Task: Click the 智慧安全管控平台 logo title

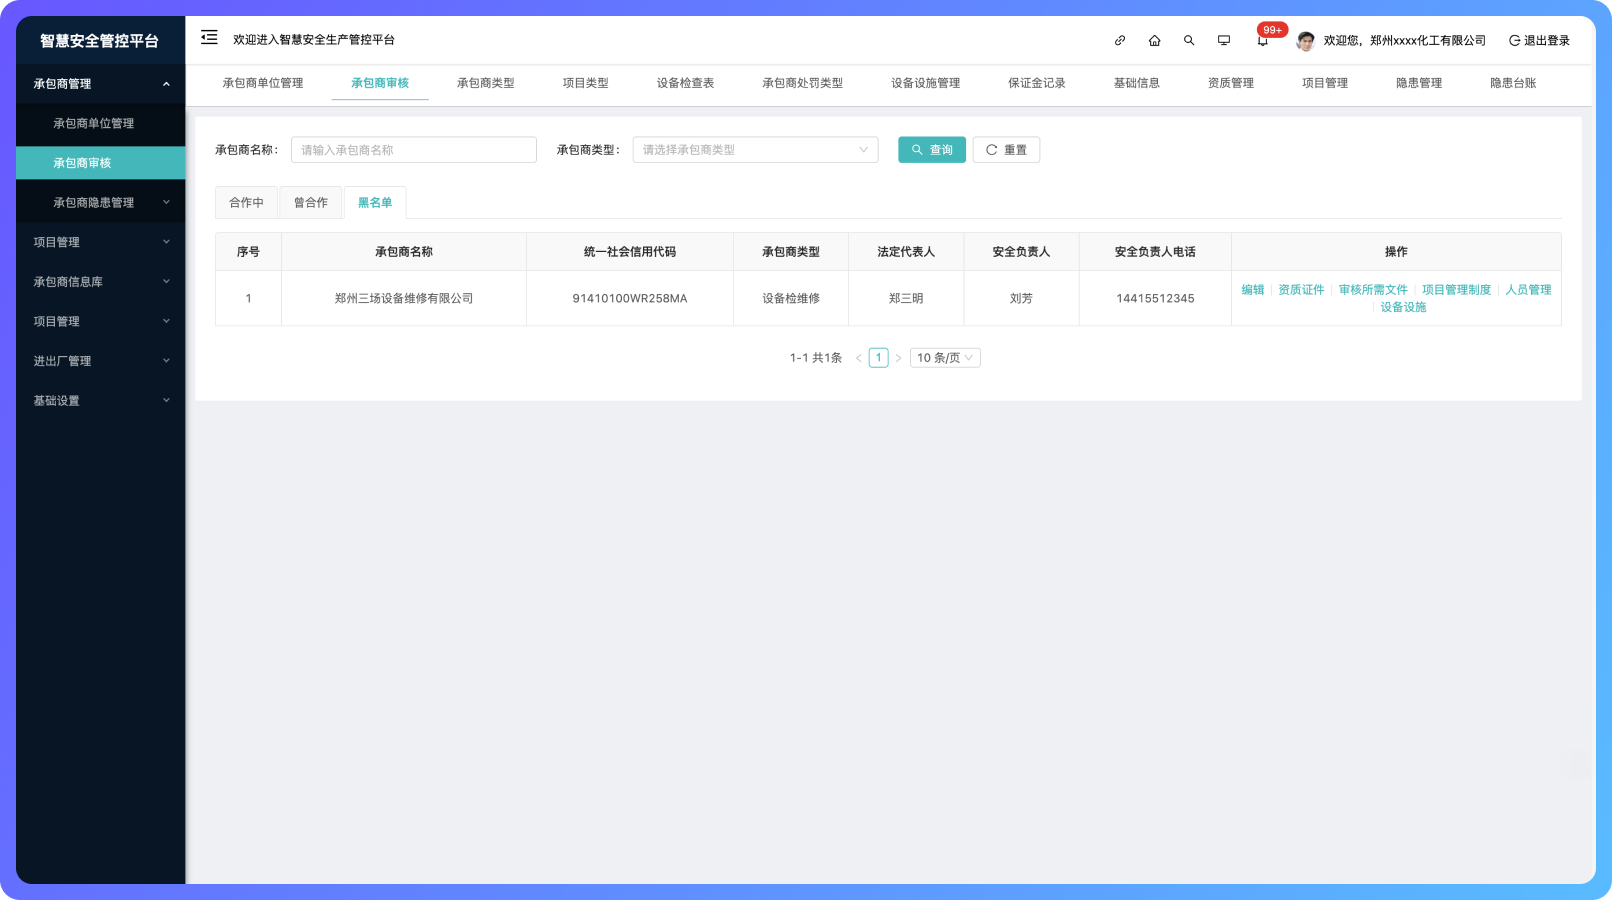Action: tap(99, 41)
